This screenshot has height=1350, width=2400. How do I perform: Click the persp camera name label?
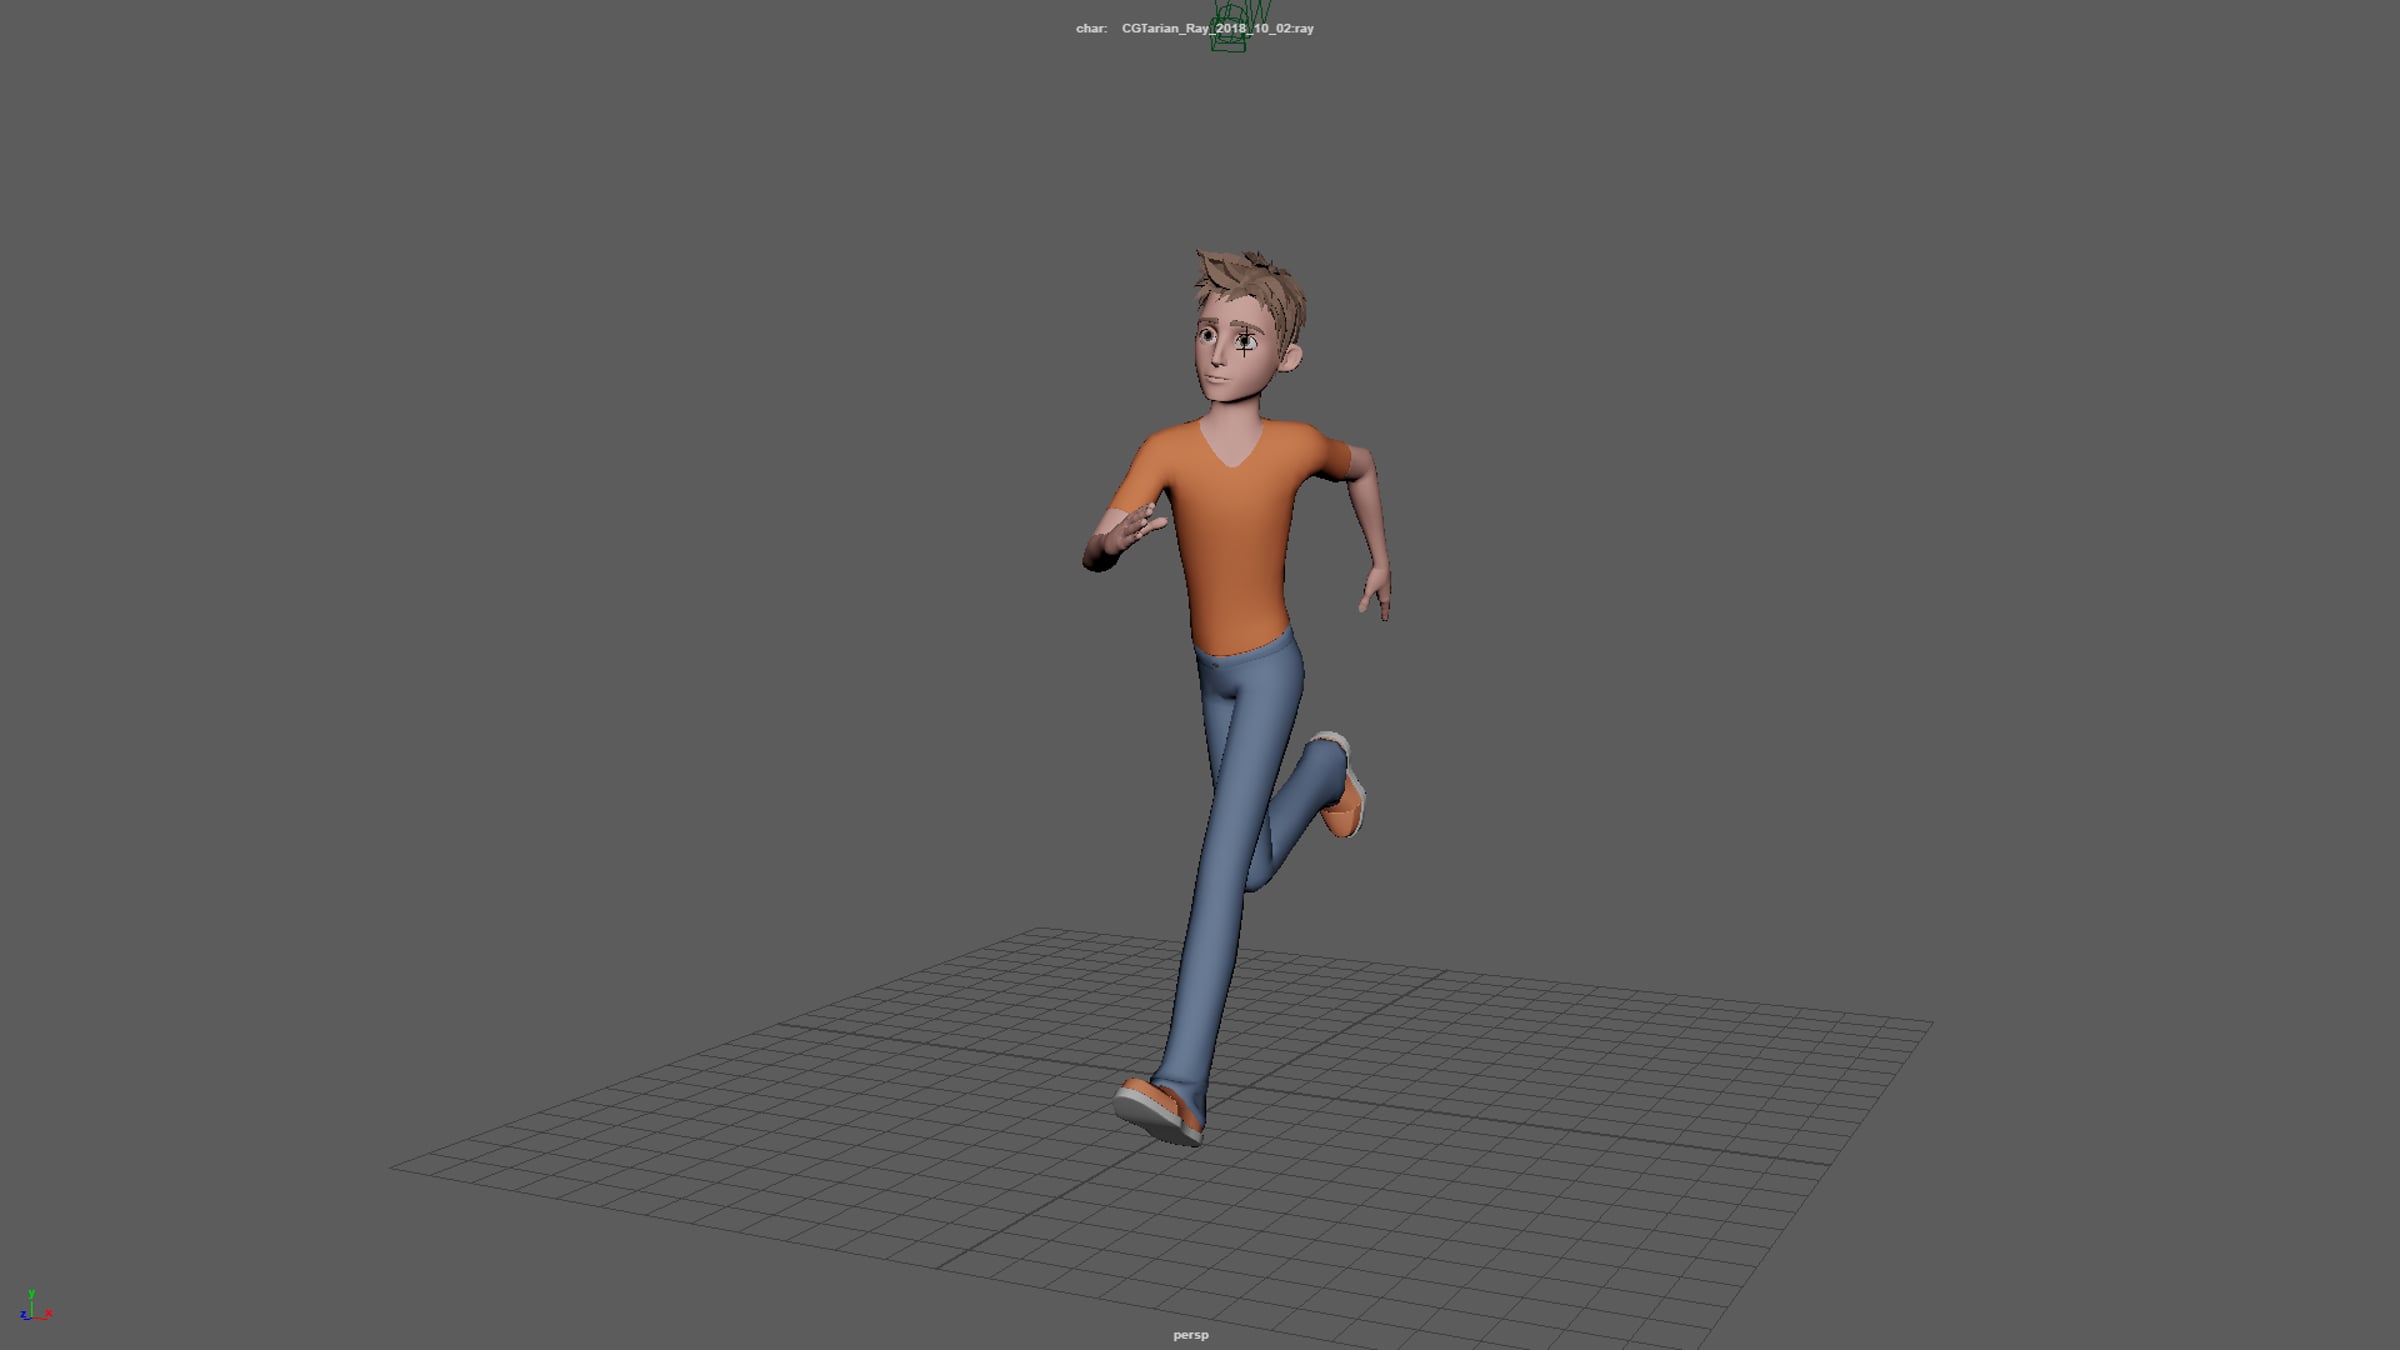coord(1190,1335)
